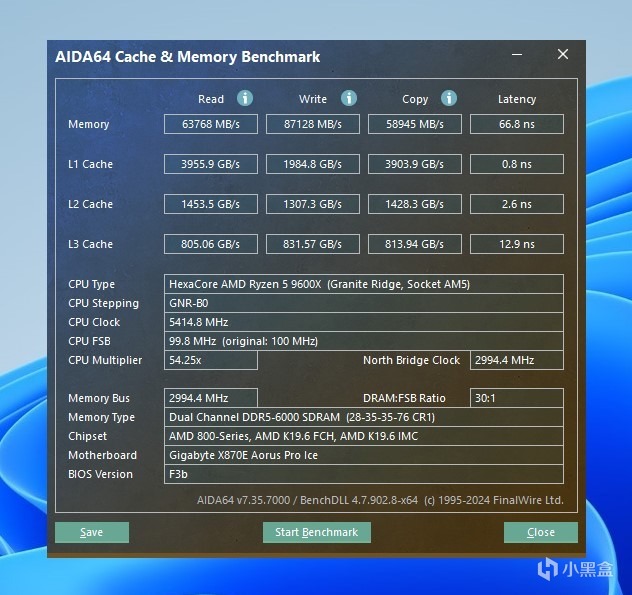Click the CPU Type field showing Ryzen 5 9600X

[364, 284]
